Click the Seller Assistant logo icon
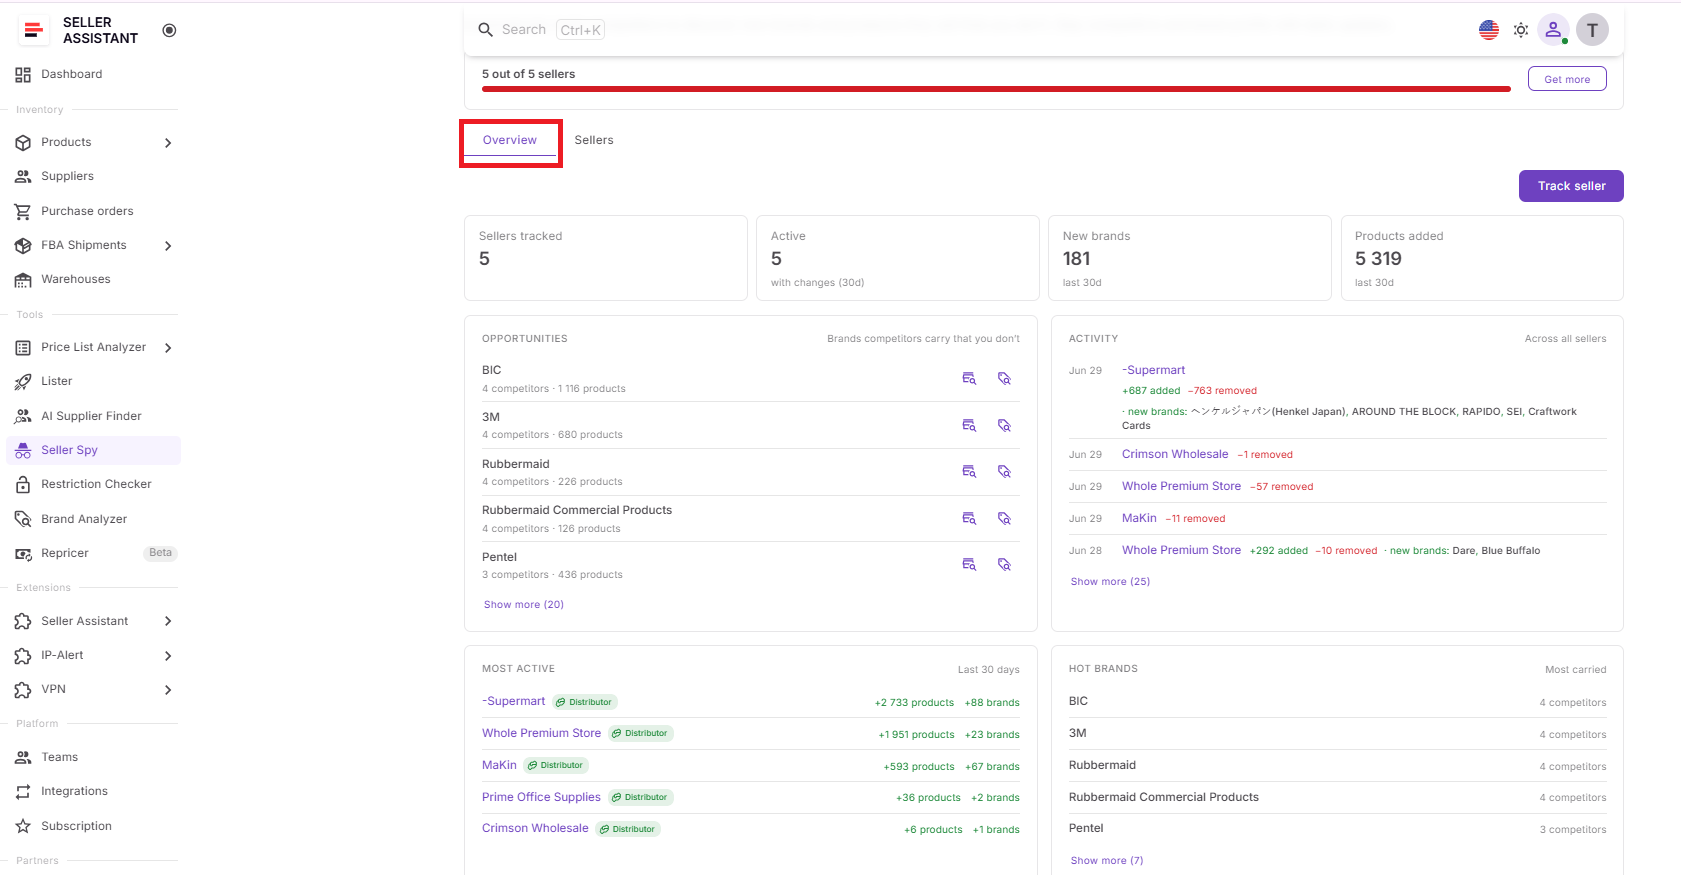Viewport: 1681px width, 875px height. tap(33, 30)
